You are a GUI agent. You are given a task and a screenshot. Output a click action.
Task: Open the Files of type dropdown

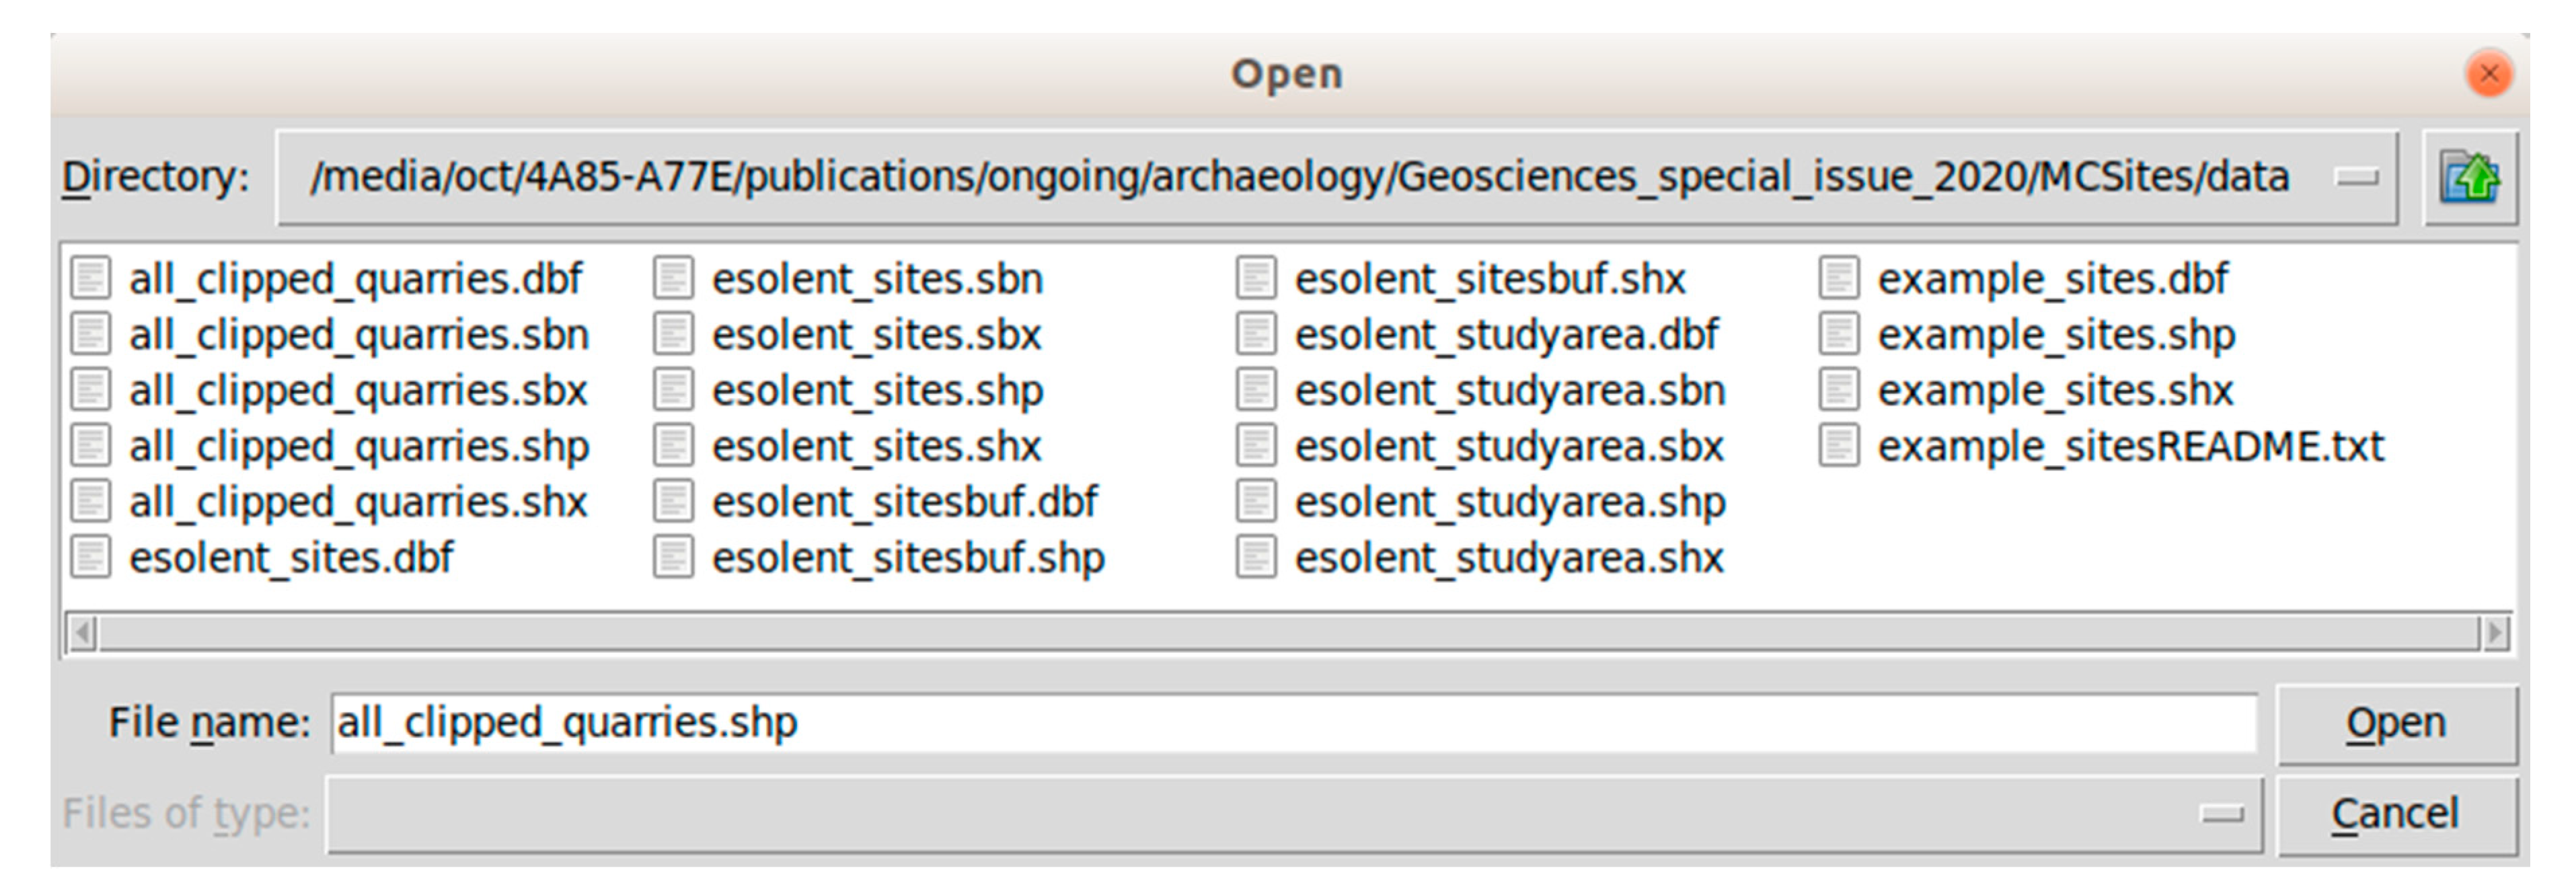tap(2221, 815)
